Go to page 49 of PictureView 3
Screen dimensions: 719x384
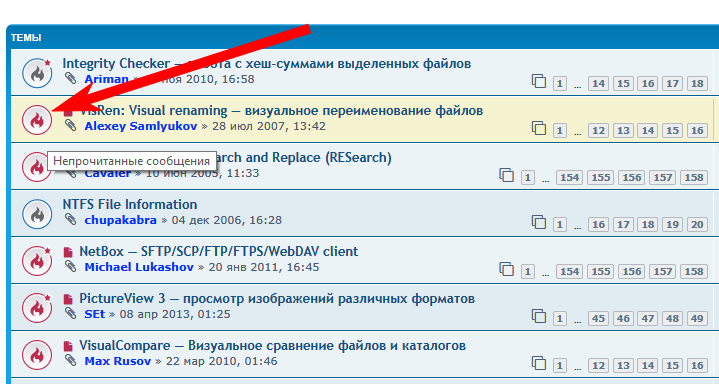tap(697, 318)
